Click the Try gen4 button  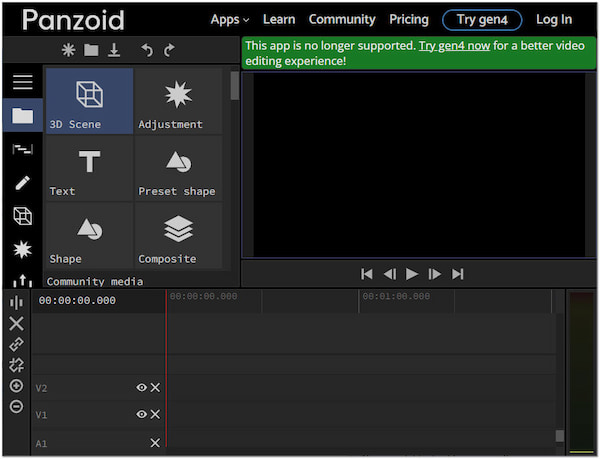tap(482, 20)
